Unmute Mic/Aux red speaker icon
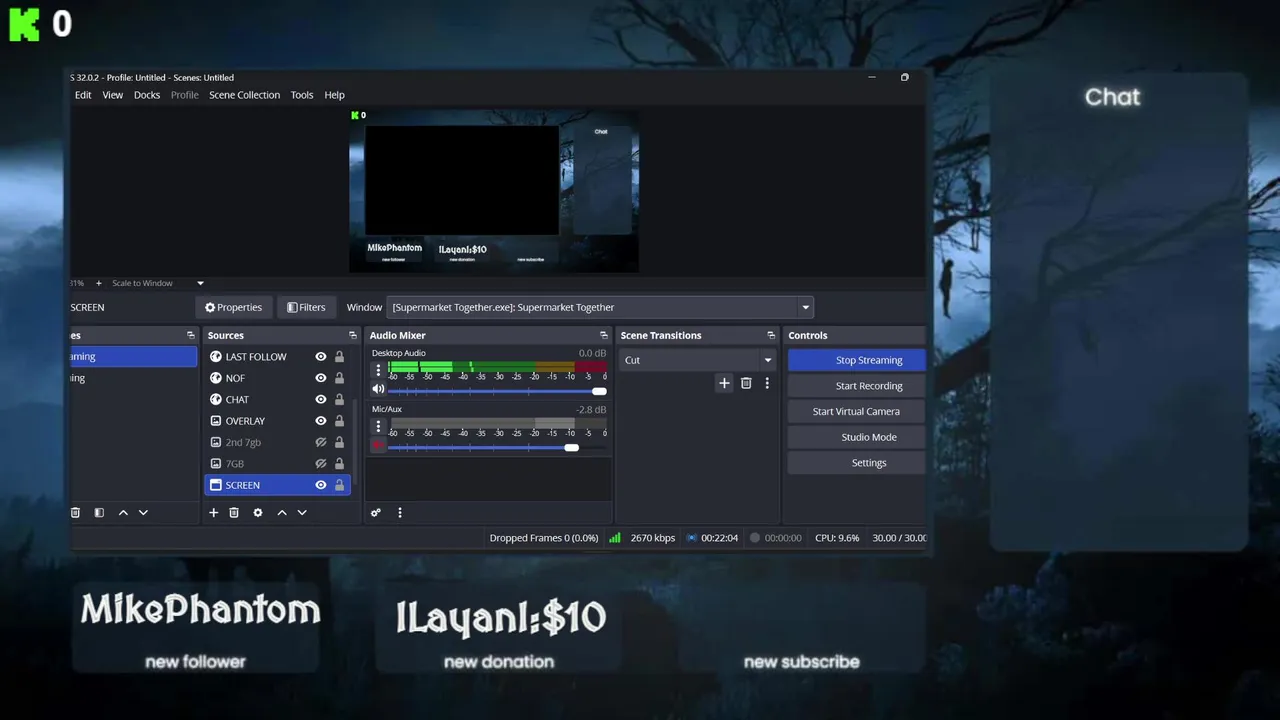 click(378, 446)
